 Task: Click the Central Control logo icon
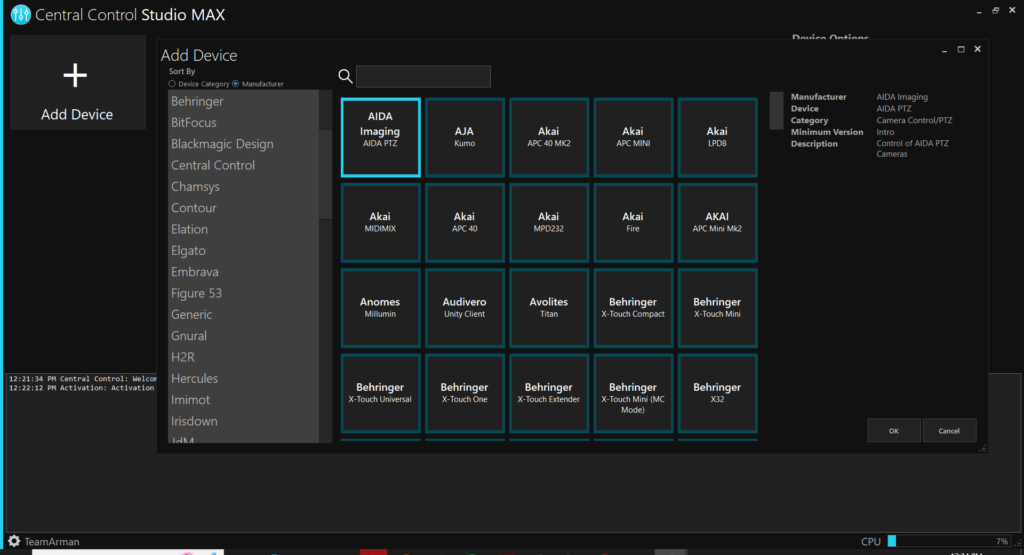[20, 15]
